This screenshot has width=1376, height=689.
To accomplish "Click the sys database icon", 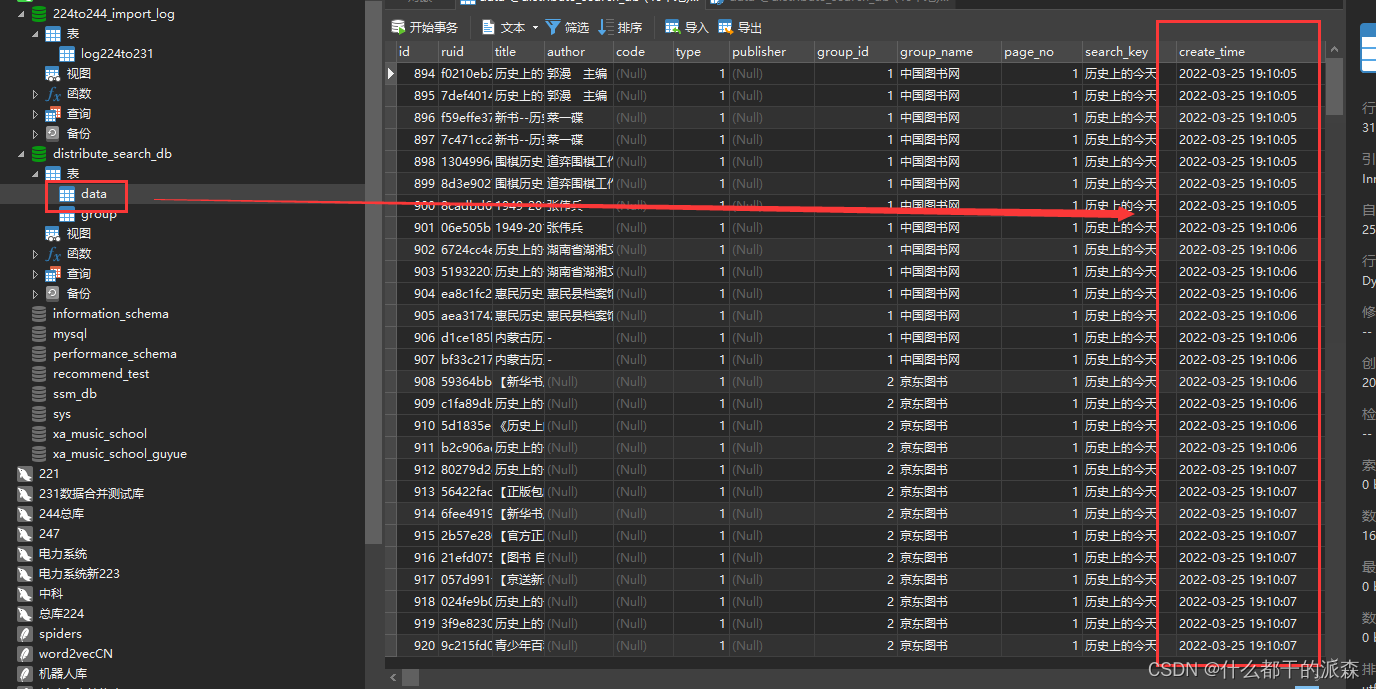I will pos(39,414).
